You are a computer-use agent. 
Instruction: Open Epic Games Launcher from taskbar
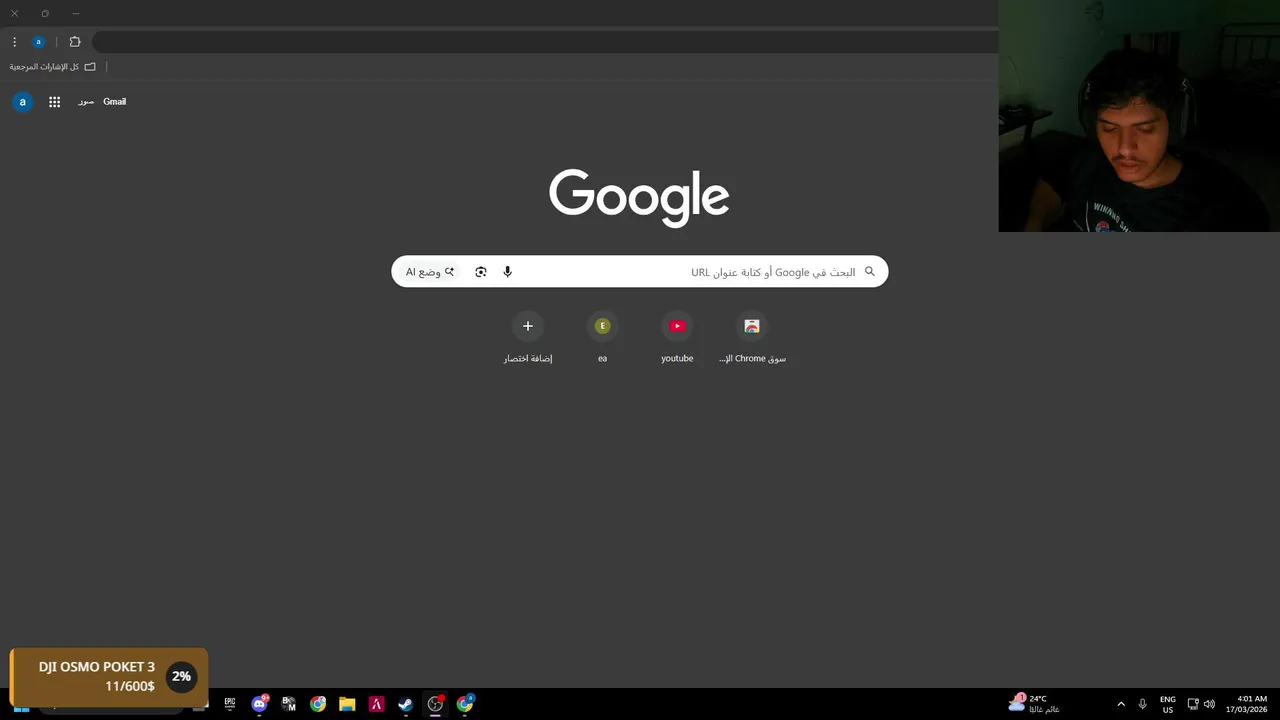click(230, 704)
